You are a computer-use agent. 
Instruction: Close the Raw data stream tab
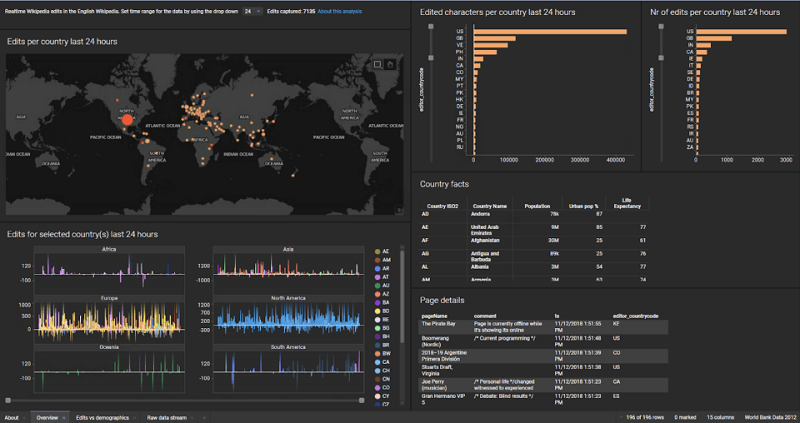192,418
